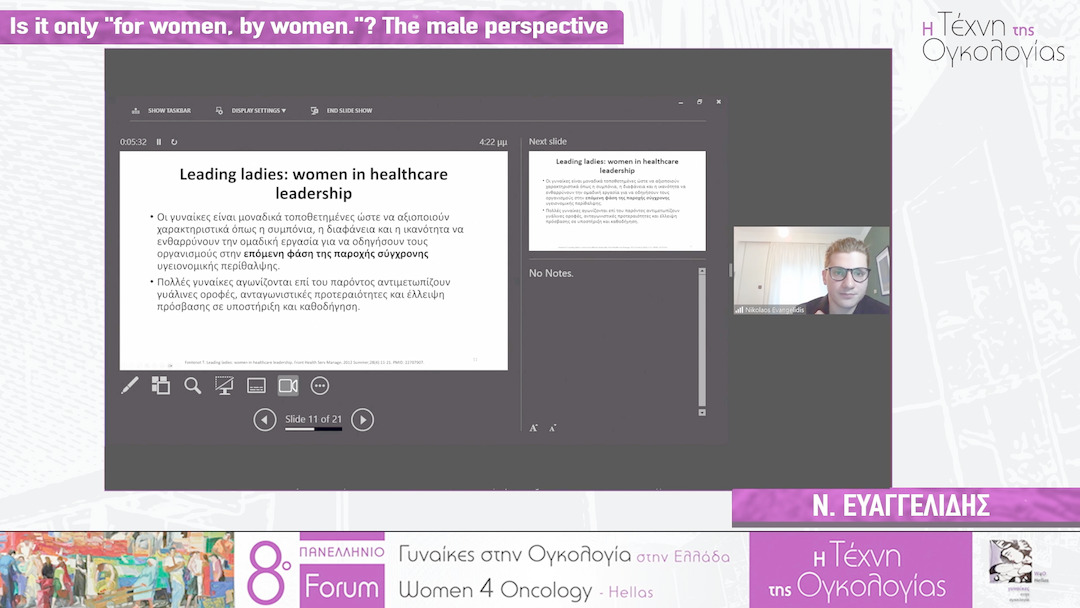The width and height of the screenshot is (1080, 608).
Task: Restart the presentation timer
Action: pos(173,141)
